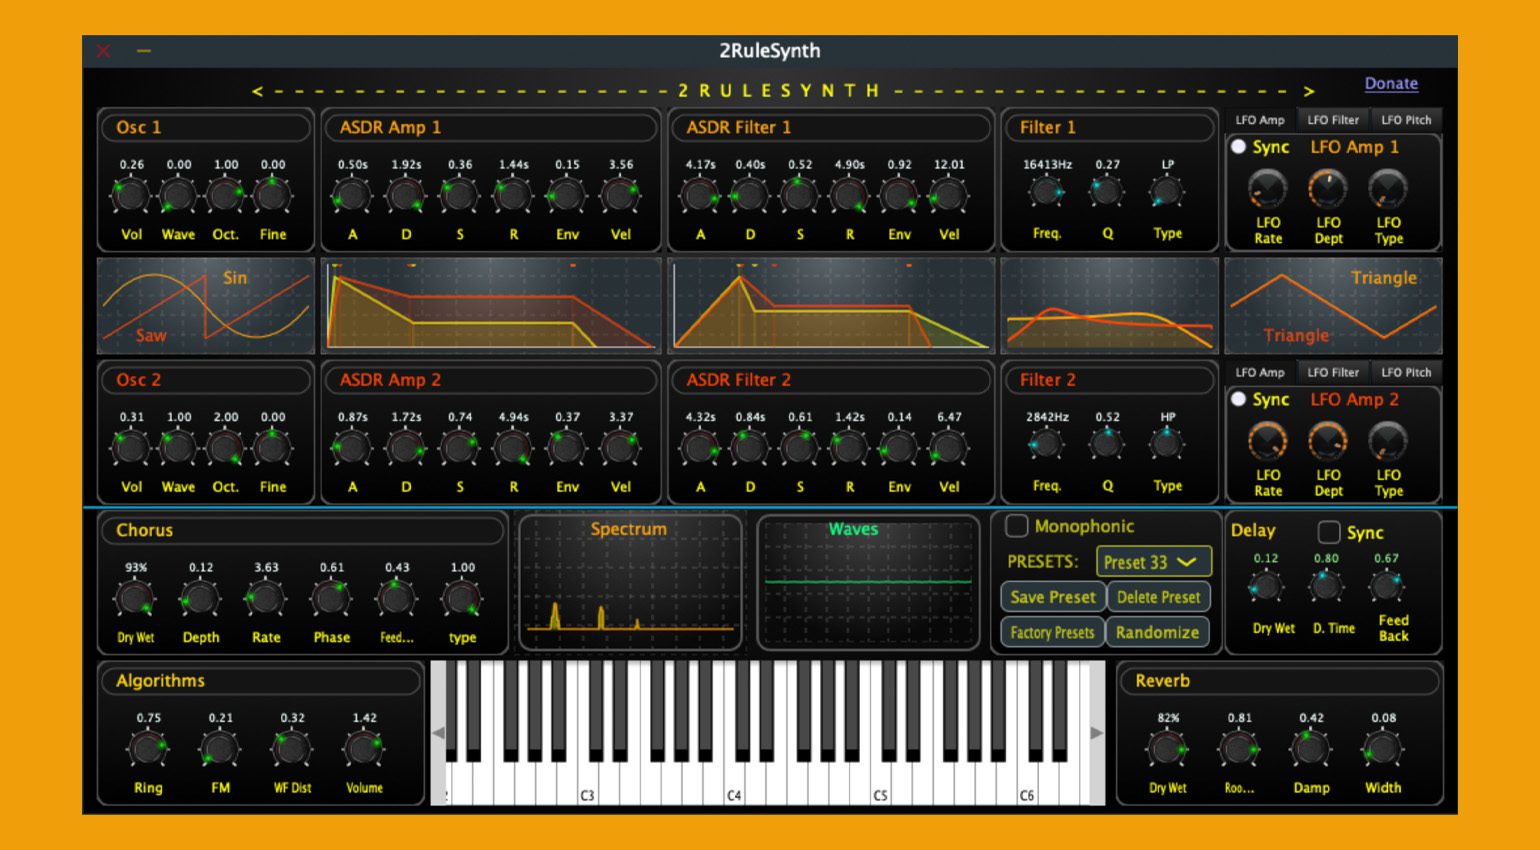Open Factory Presets
This screenshot has height=850, width=1540.
click(1052, 632)
